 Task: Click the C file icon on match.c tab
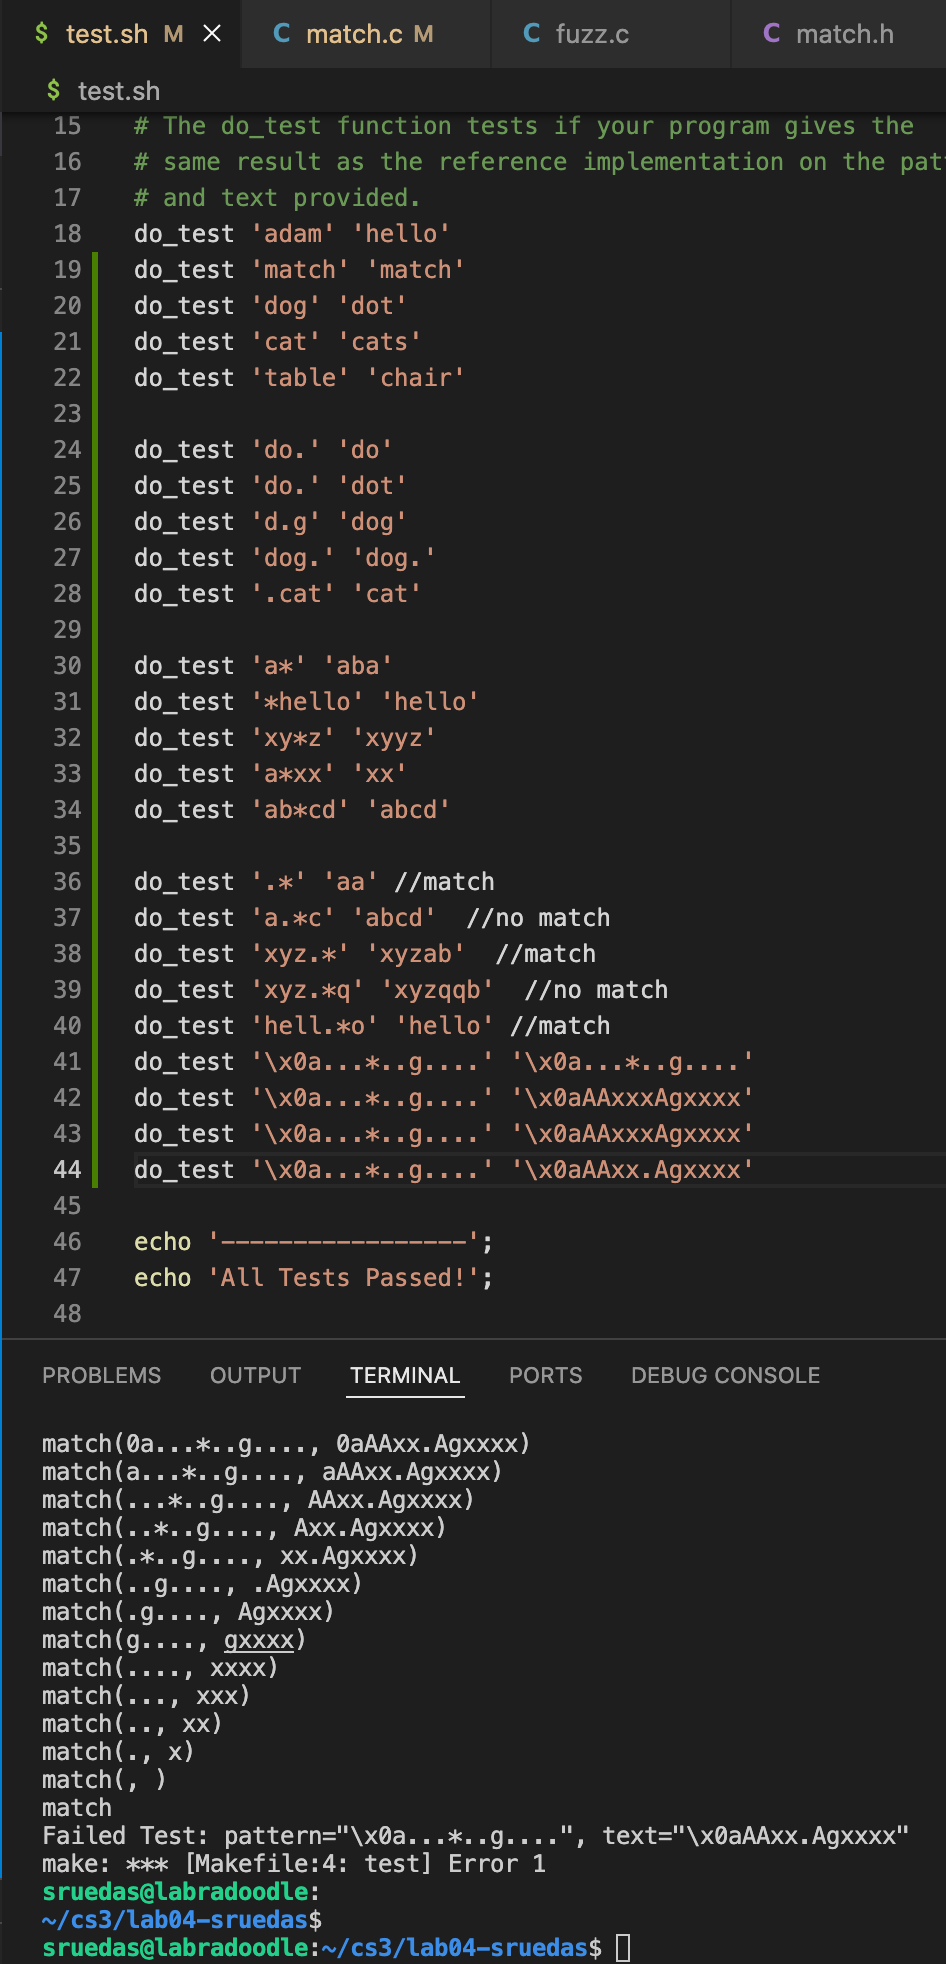pos(282,34)
